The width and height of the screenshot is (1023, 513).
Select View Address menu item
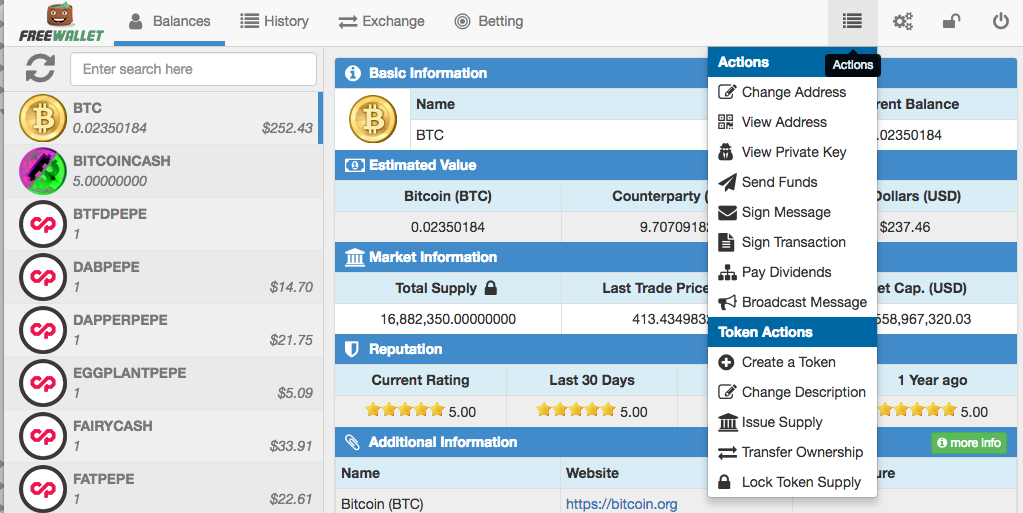[792, 122]
